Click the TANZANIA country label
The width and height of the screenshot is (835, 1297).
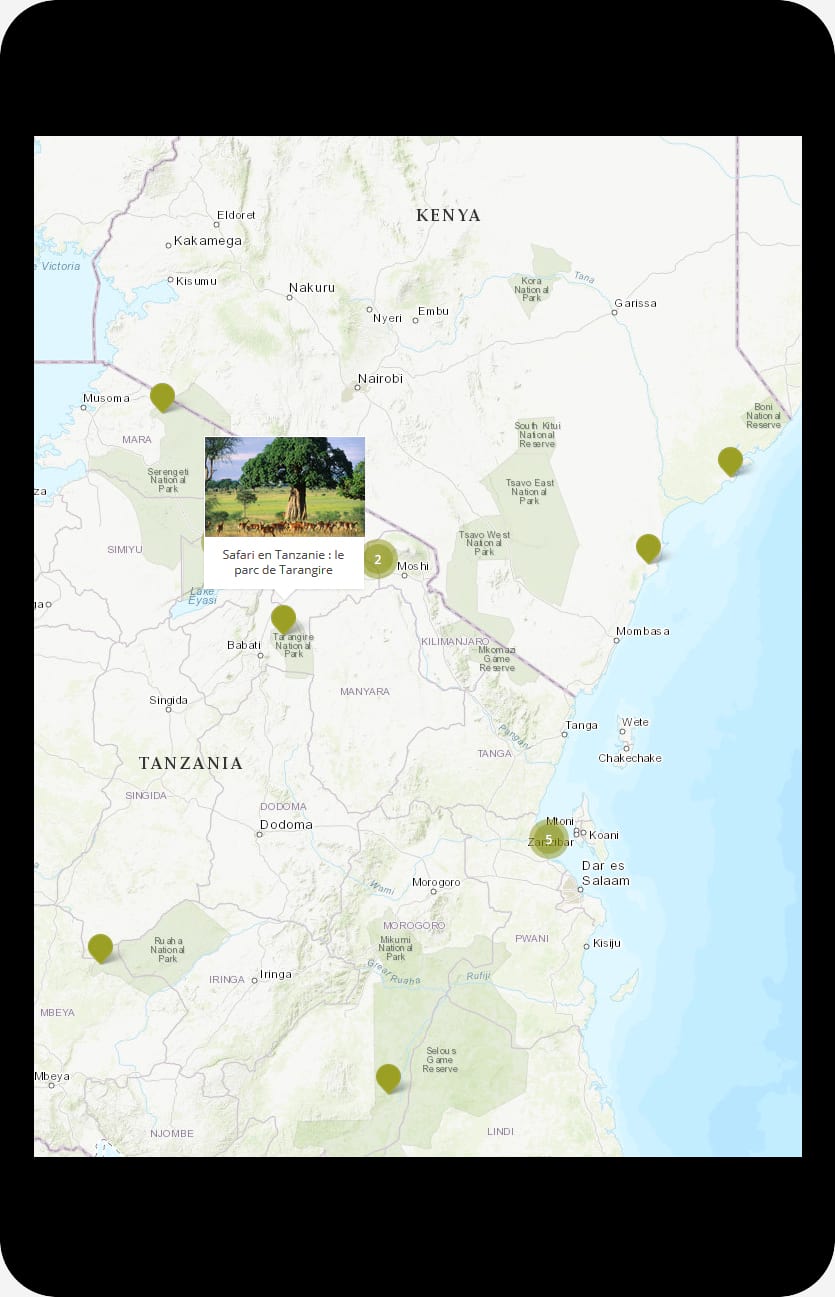pos(190,763)
